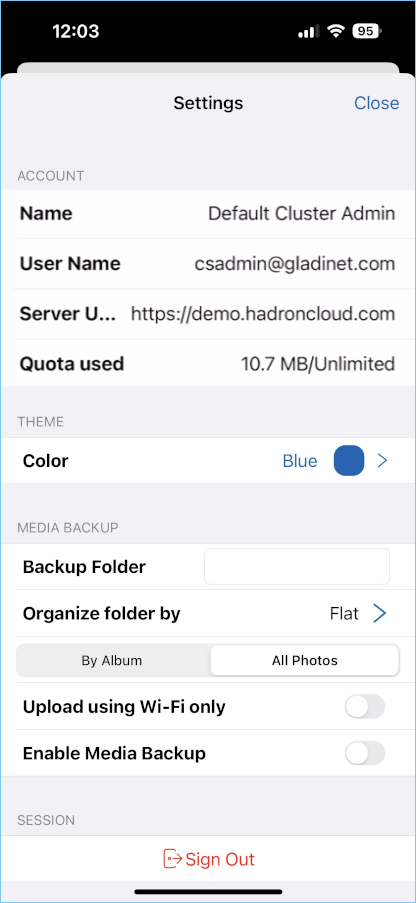Enable the Media Backup switch

coord(365,753)
